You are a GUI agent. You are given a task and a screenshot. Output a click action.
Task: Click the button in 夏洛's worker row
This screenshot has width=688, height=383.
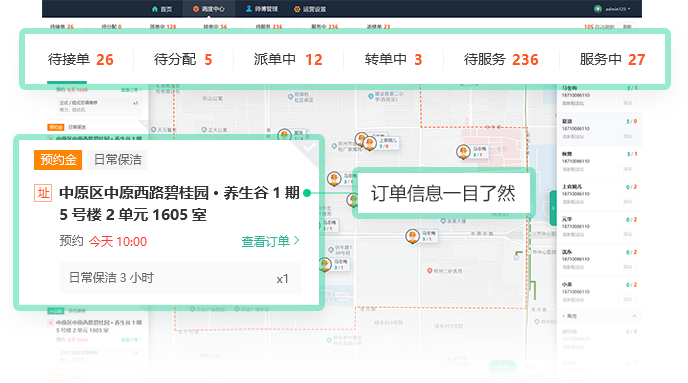pyautogui.click(x=627, y=136)
